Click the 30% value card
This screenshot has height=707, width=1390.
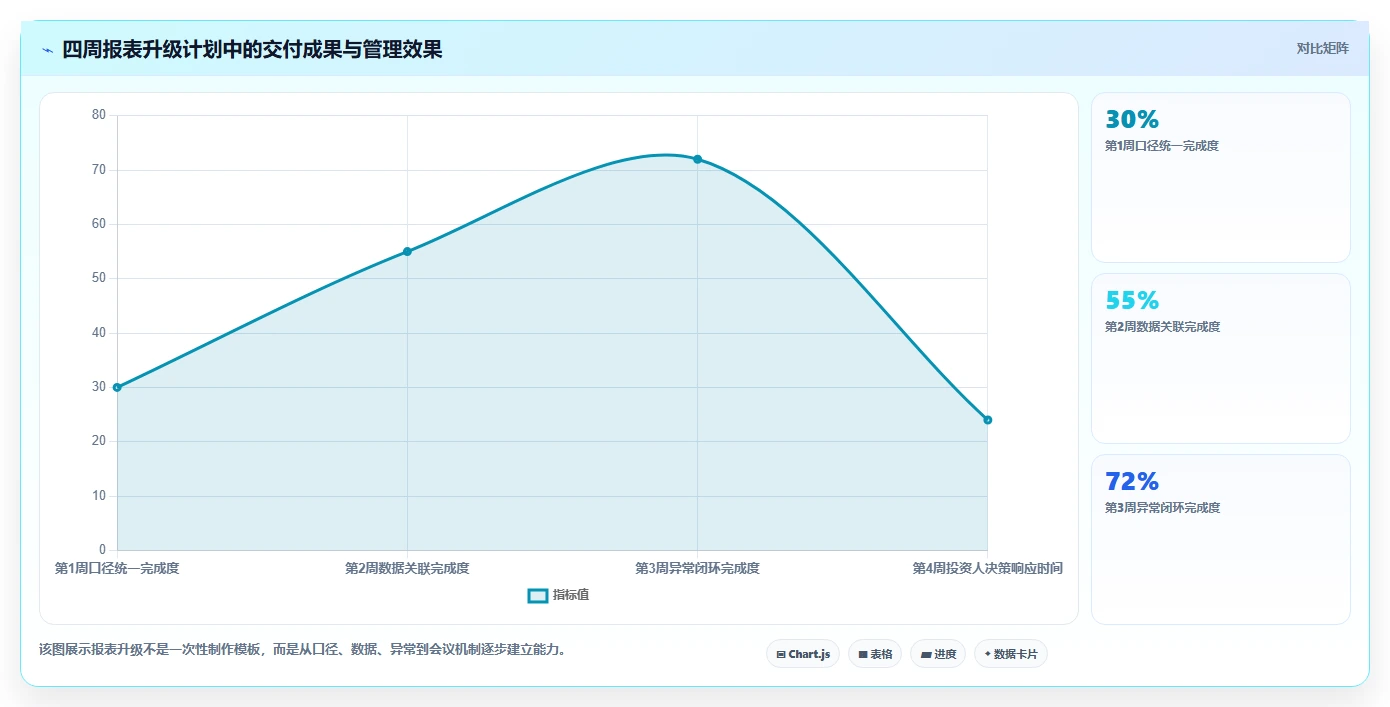tap(1221, 178)
